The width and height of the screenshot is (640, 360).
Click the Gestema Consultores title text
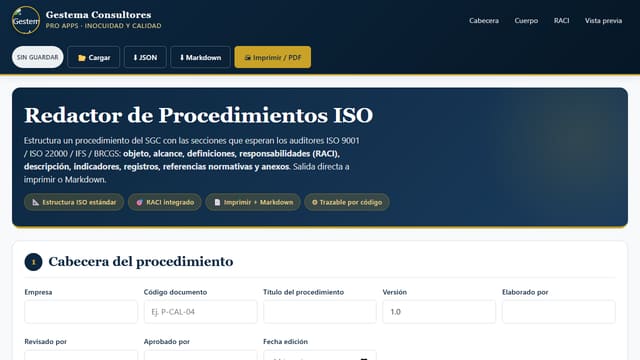(98, 15)
